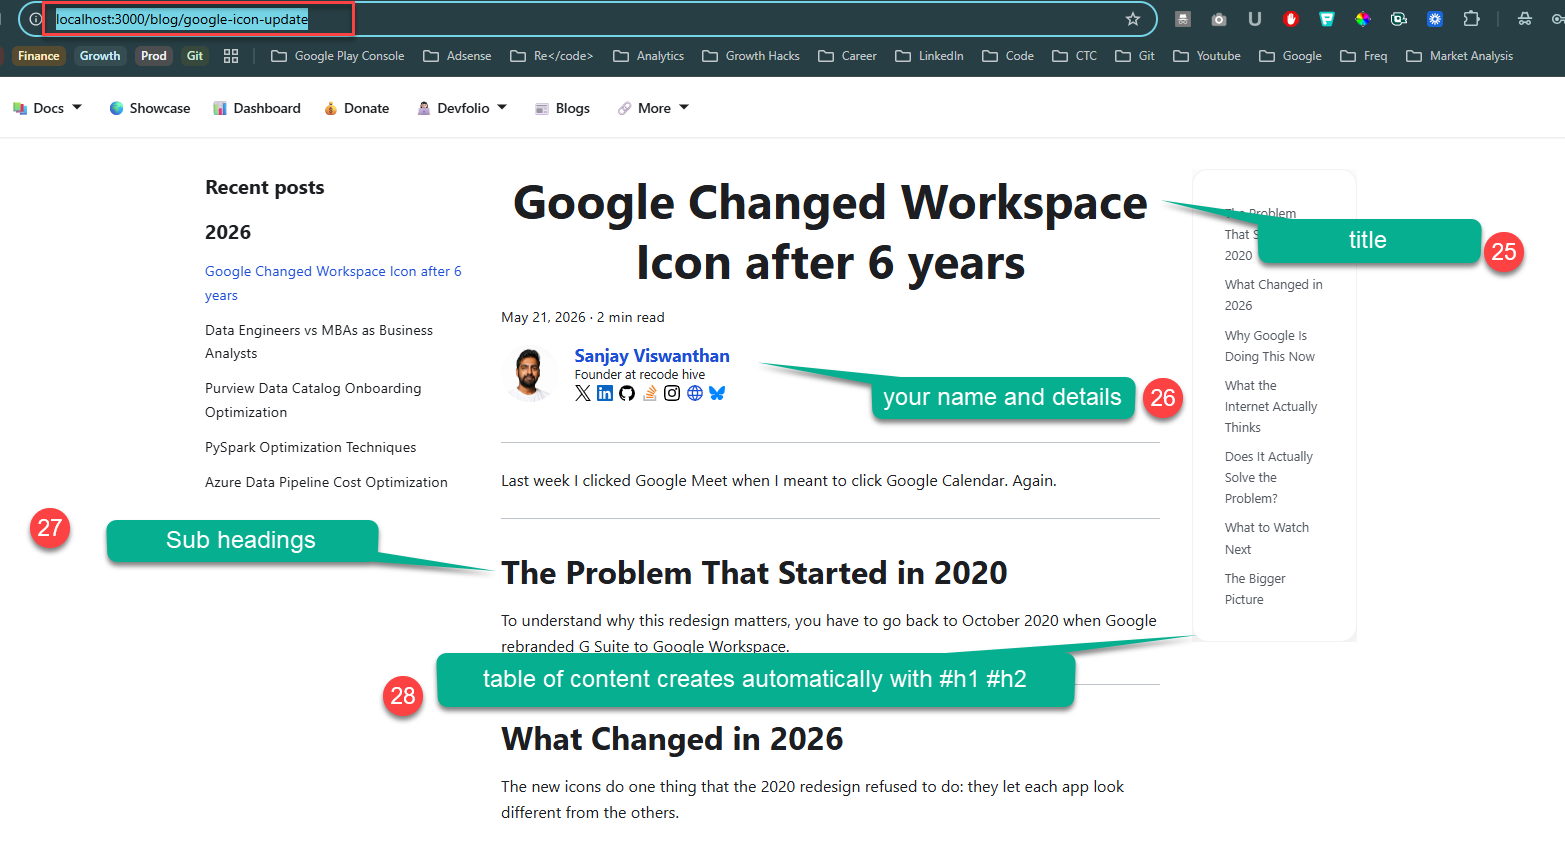Open the Re</code> bookmark folder

tap(552, 56)
